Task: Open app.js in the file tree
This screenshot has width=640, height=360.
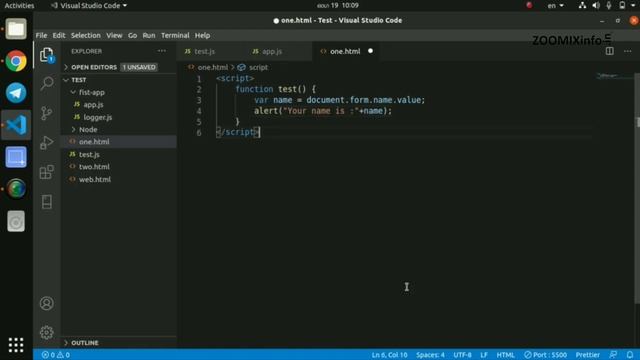Action: click(119, 104)
